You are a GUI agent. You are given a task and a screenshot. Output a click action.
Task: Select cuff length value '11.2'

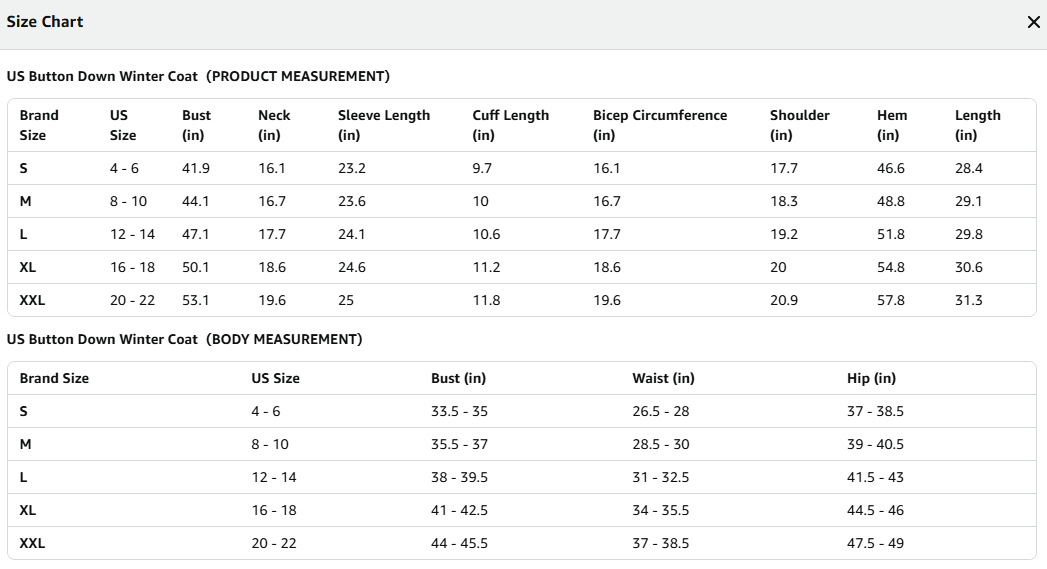tap(486, 267)
